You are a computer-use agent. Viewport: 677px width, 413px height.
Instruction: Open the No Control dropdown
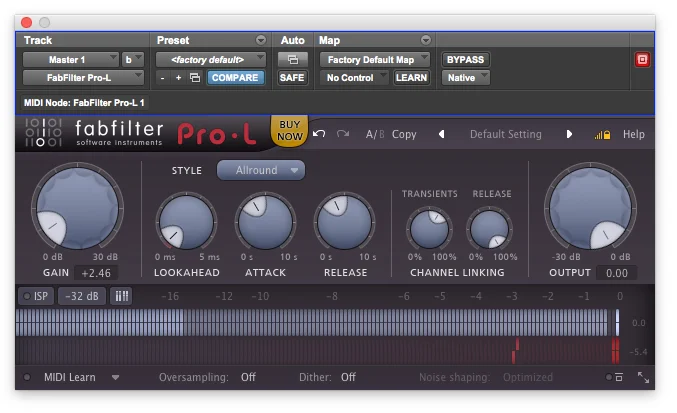[x=354, y=78]
